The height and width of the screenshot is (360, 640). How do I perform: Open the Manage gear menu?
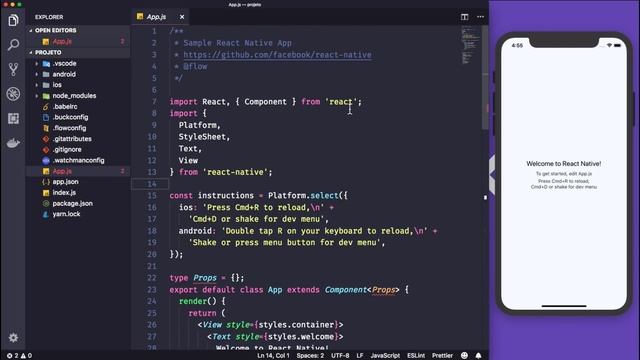(x=13, y=338)
